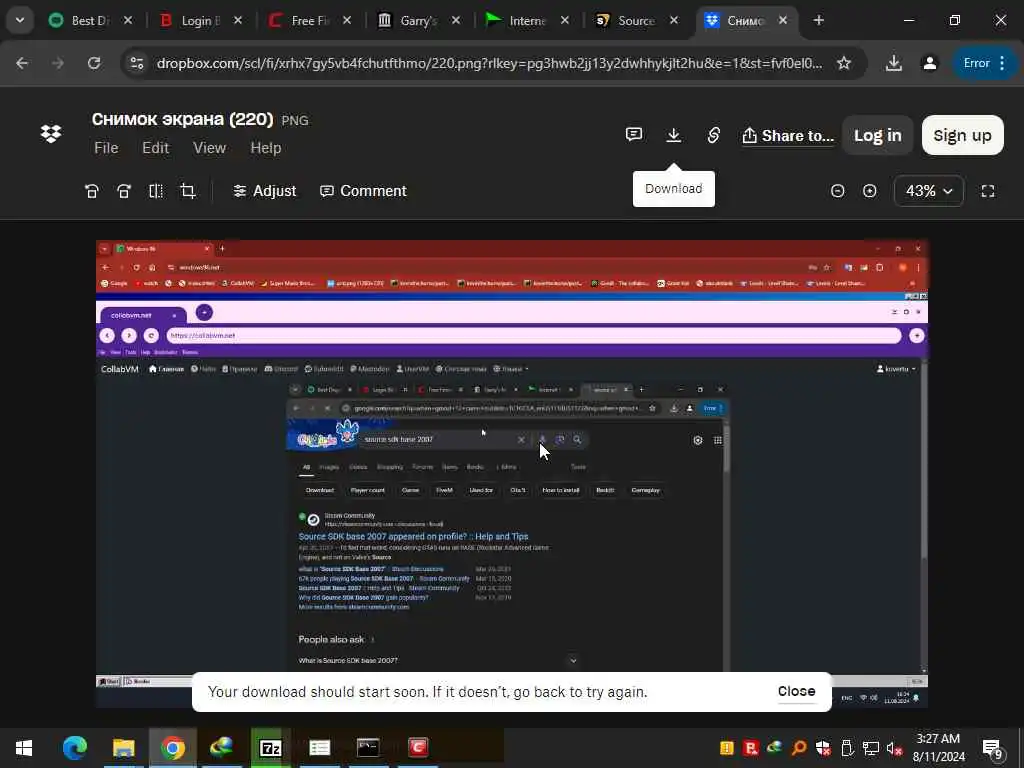
Task: Copy link using the chain icon
Action: click(x=713, y=135)
